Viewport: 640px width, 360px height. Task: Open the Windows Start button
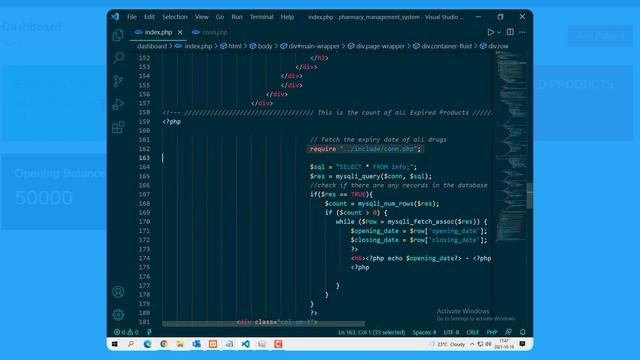pyautogui.click(x=115, y=344)
